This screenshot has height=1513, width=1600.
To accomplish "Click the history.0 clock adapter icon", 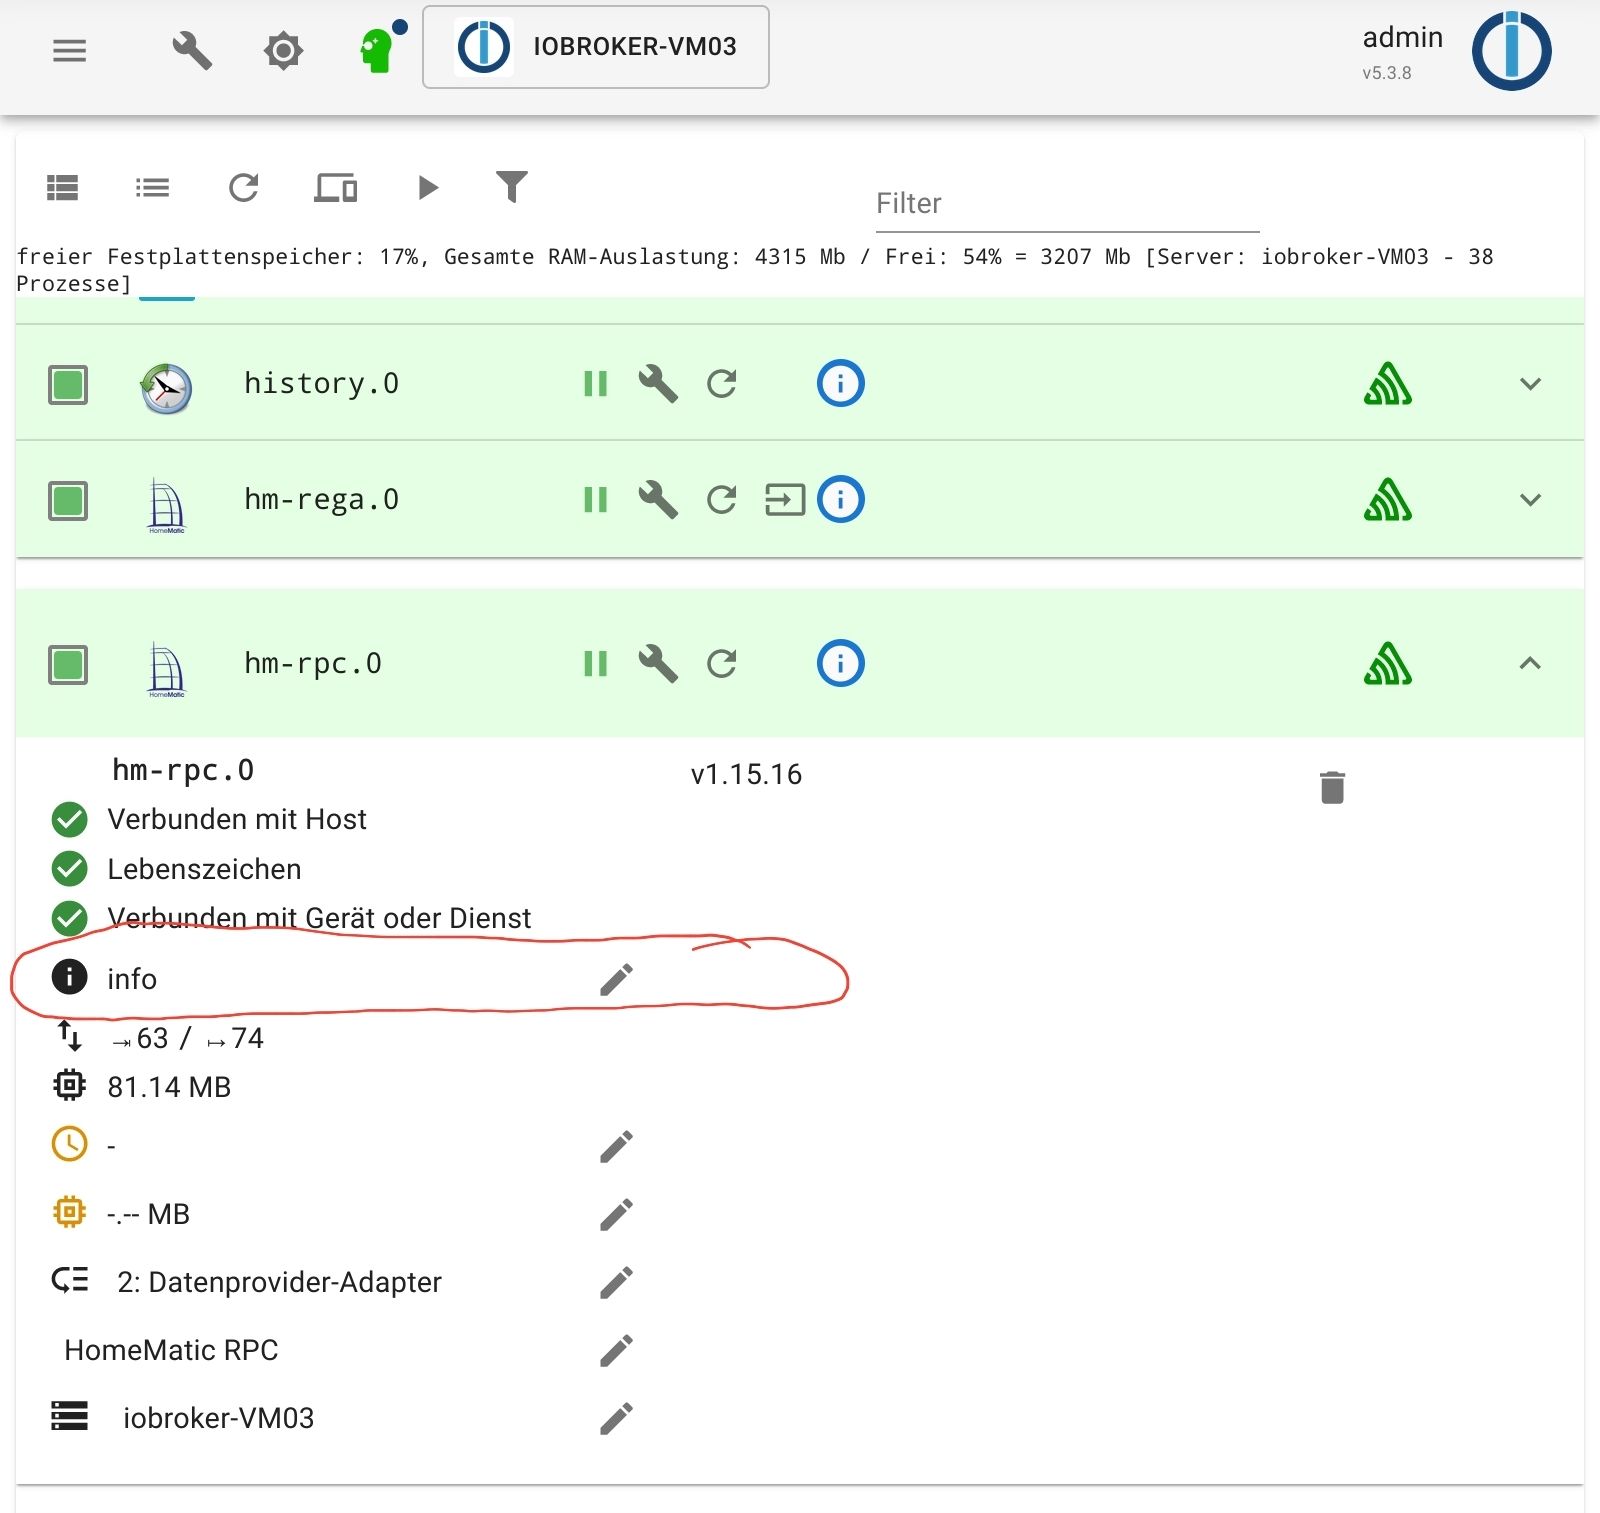I will pyautogui.click(x=166, y=388).
